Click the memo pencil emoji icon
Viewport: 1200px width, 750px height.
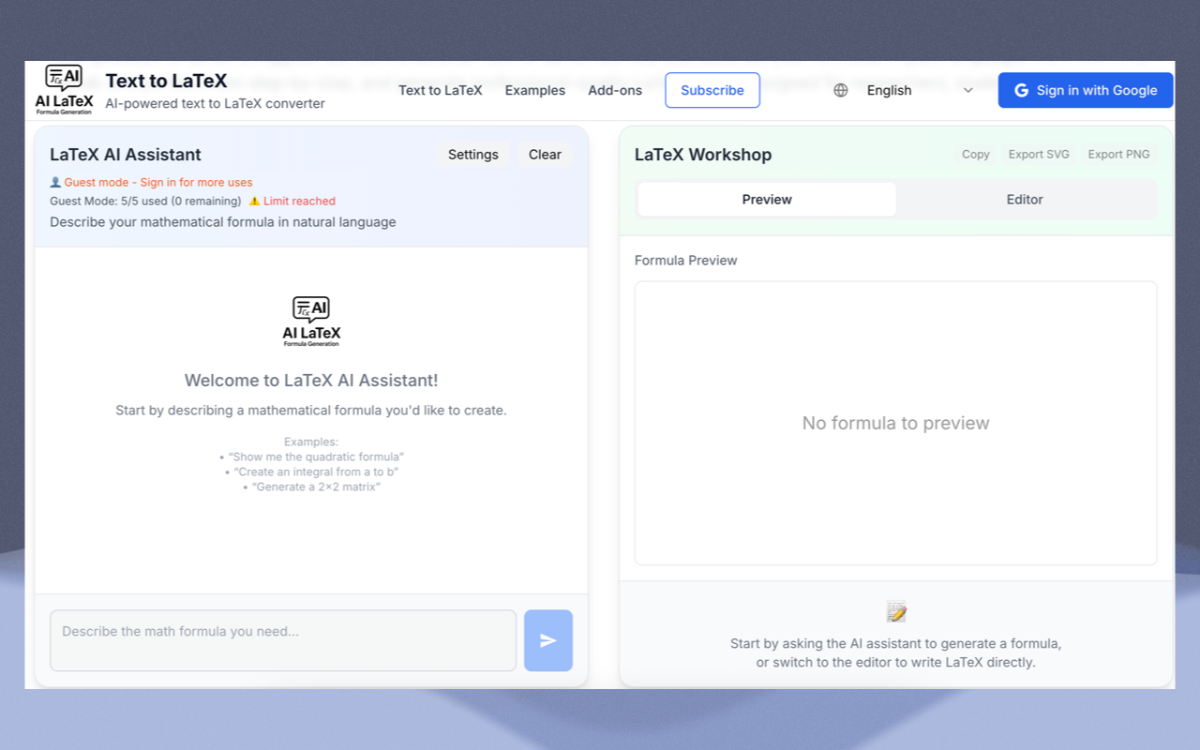[896, 612]
